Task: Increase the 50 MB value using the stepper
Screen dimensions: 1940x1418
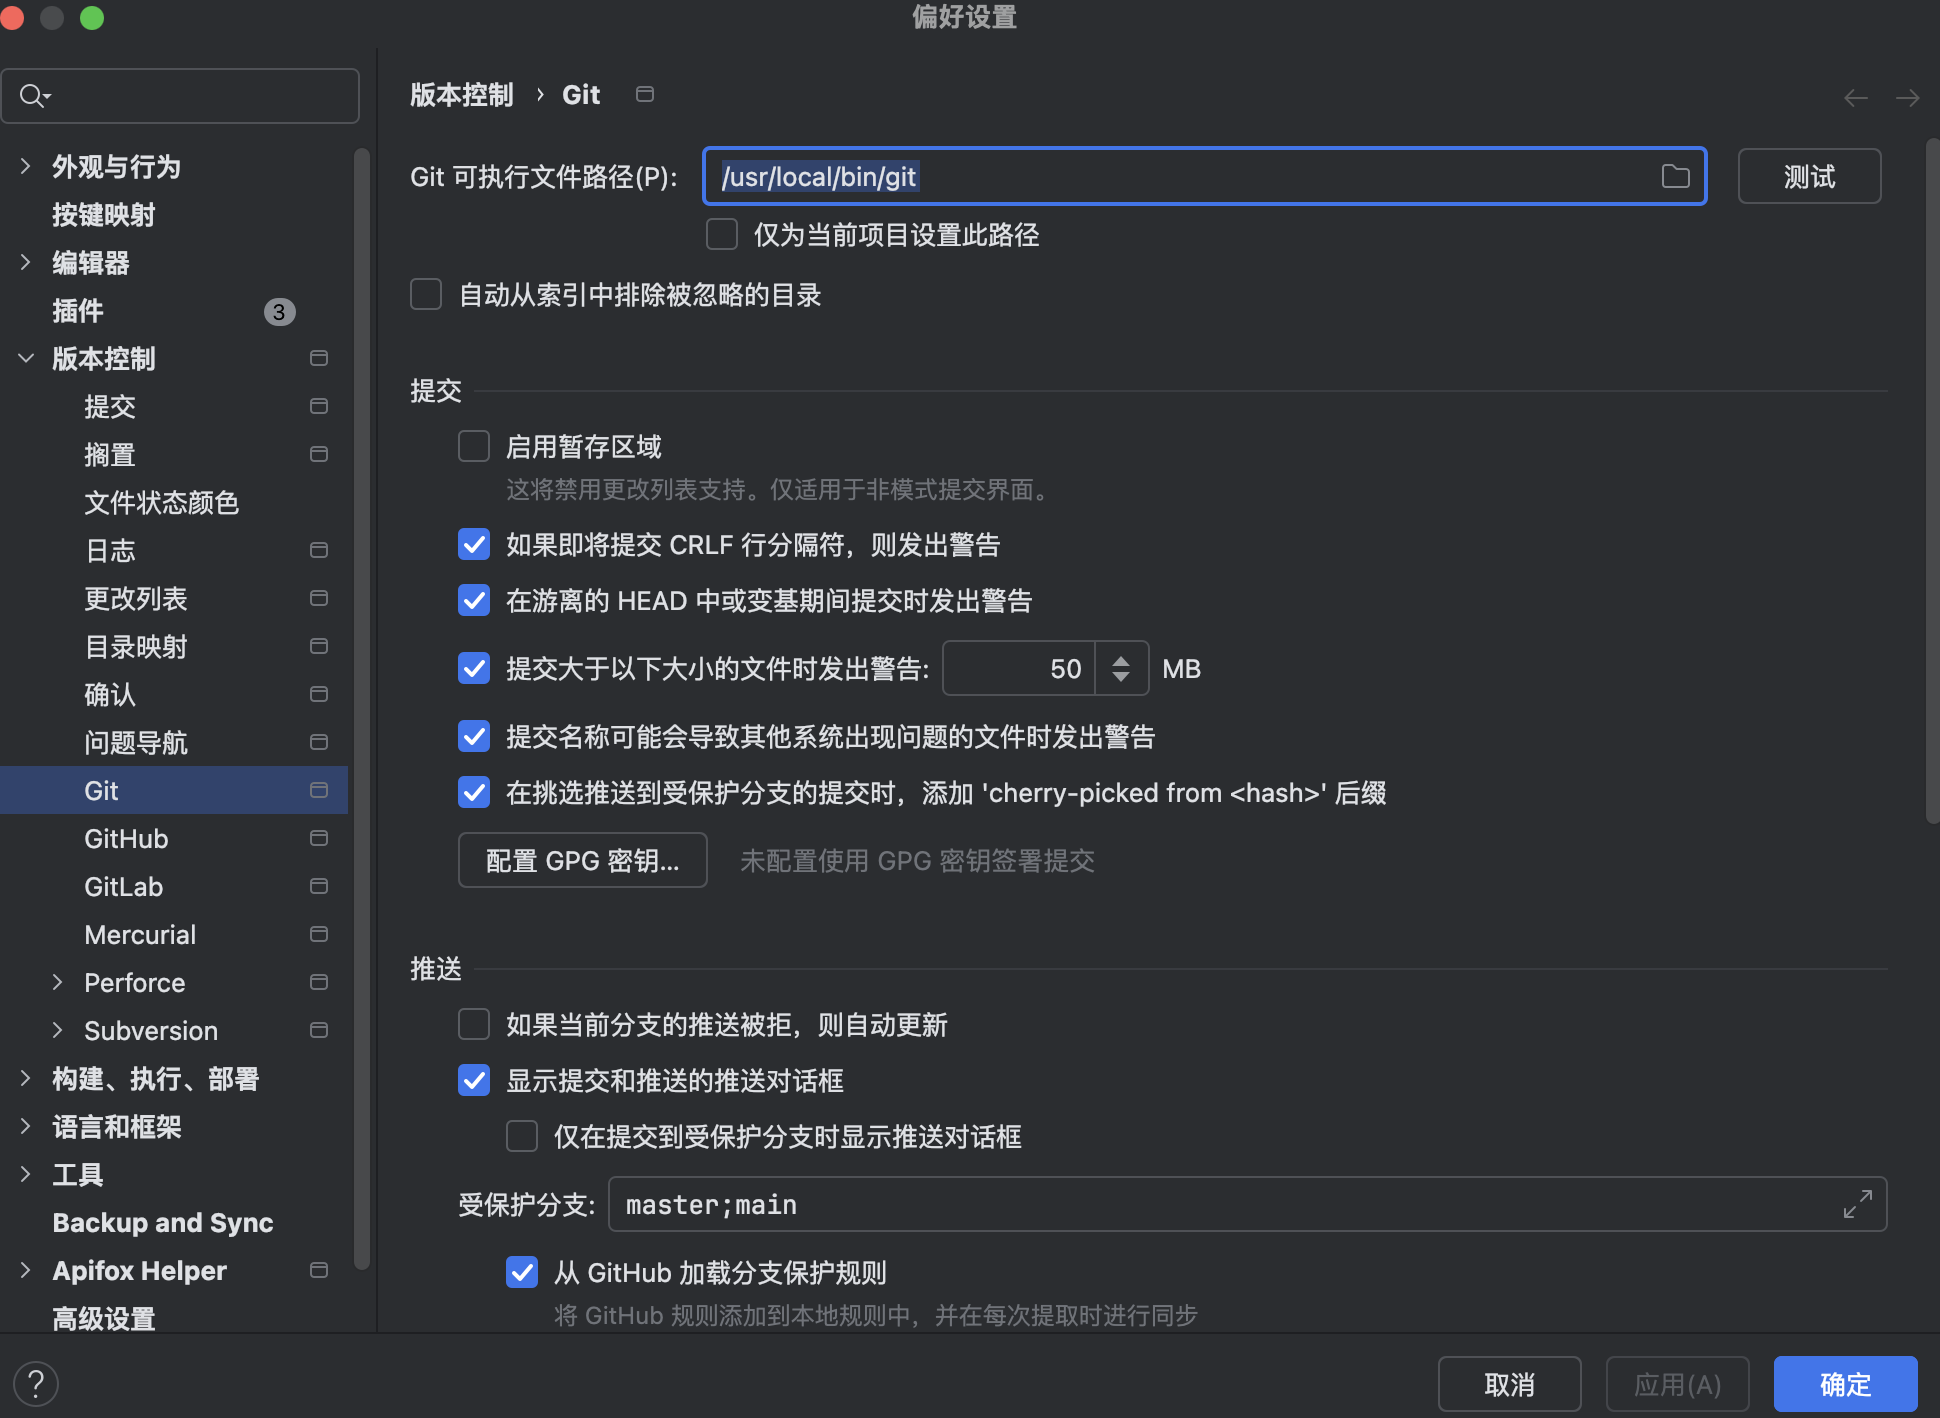Action: pos(1122,658)
